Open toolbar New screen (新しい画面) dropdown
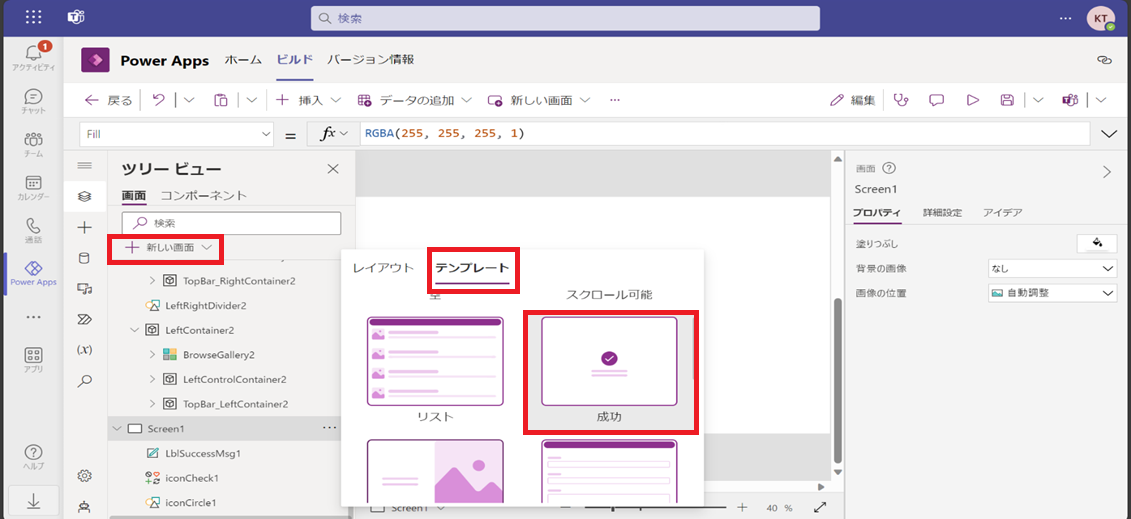The image size is (1131, 519). coord(539,100)
